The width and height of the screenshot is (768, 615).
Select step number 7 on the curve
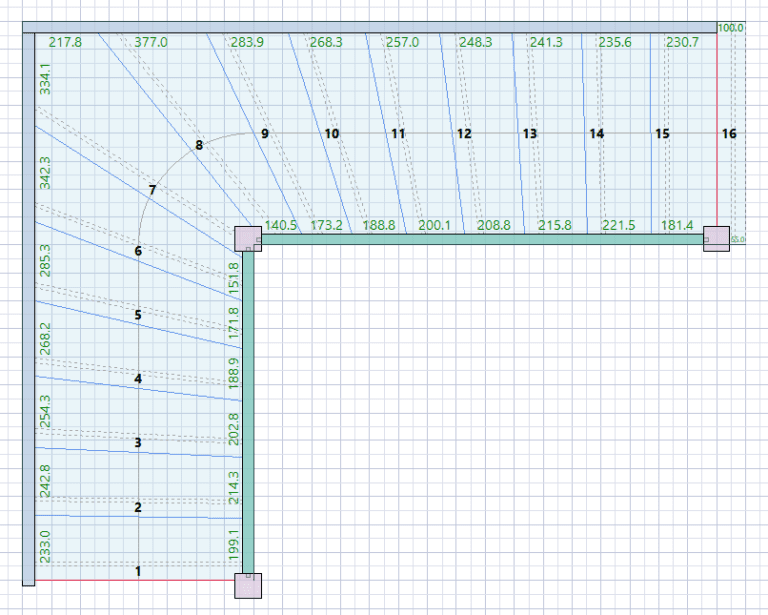click(152, 189)
